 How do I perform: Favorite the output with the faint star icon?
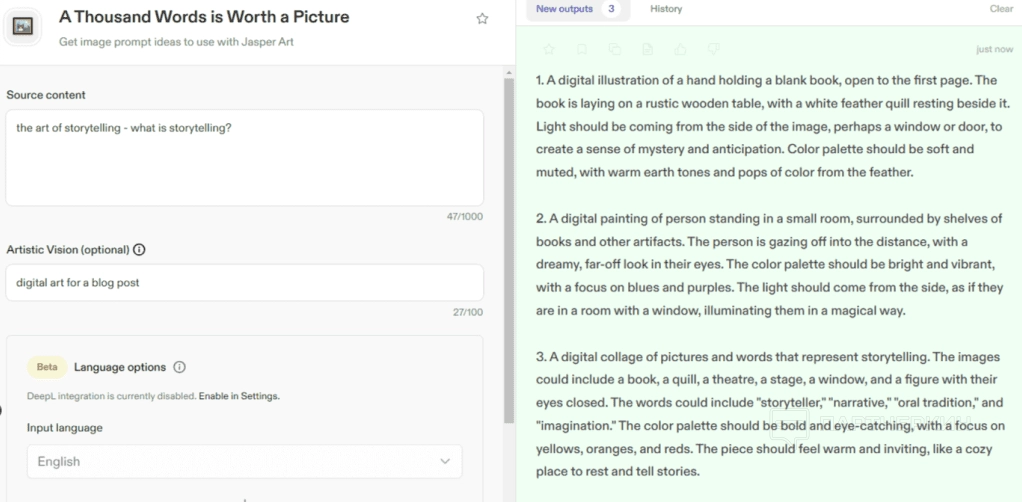pos(548,48)
